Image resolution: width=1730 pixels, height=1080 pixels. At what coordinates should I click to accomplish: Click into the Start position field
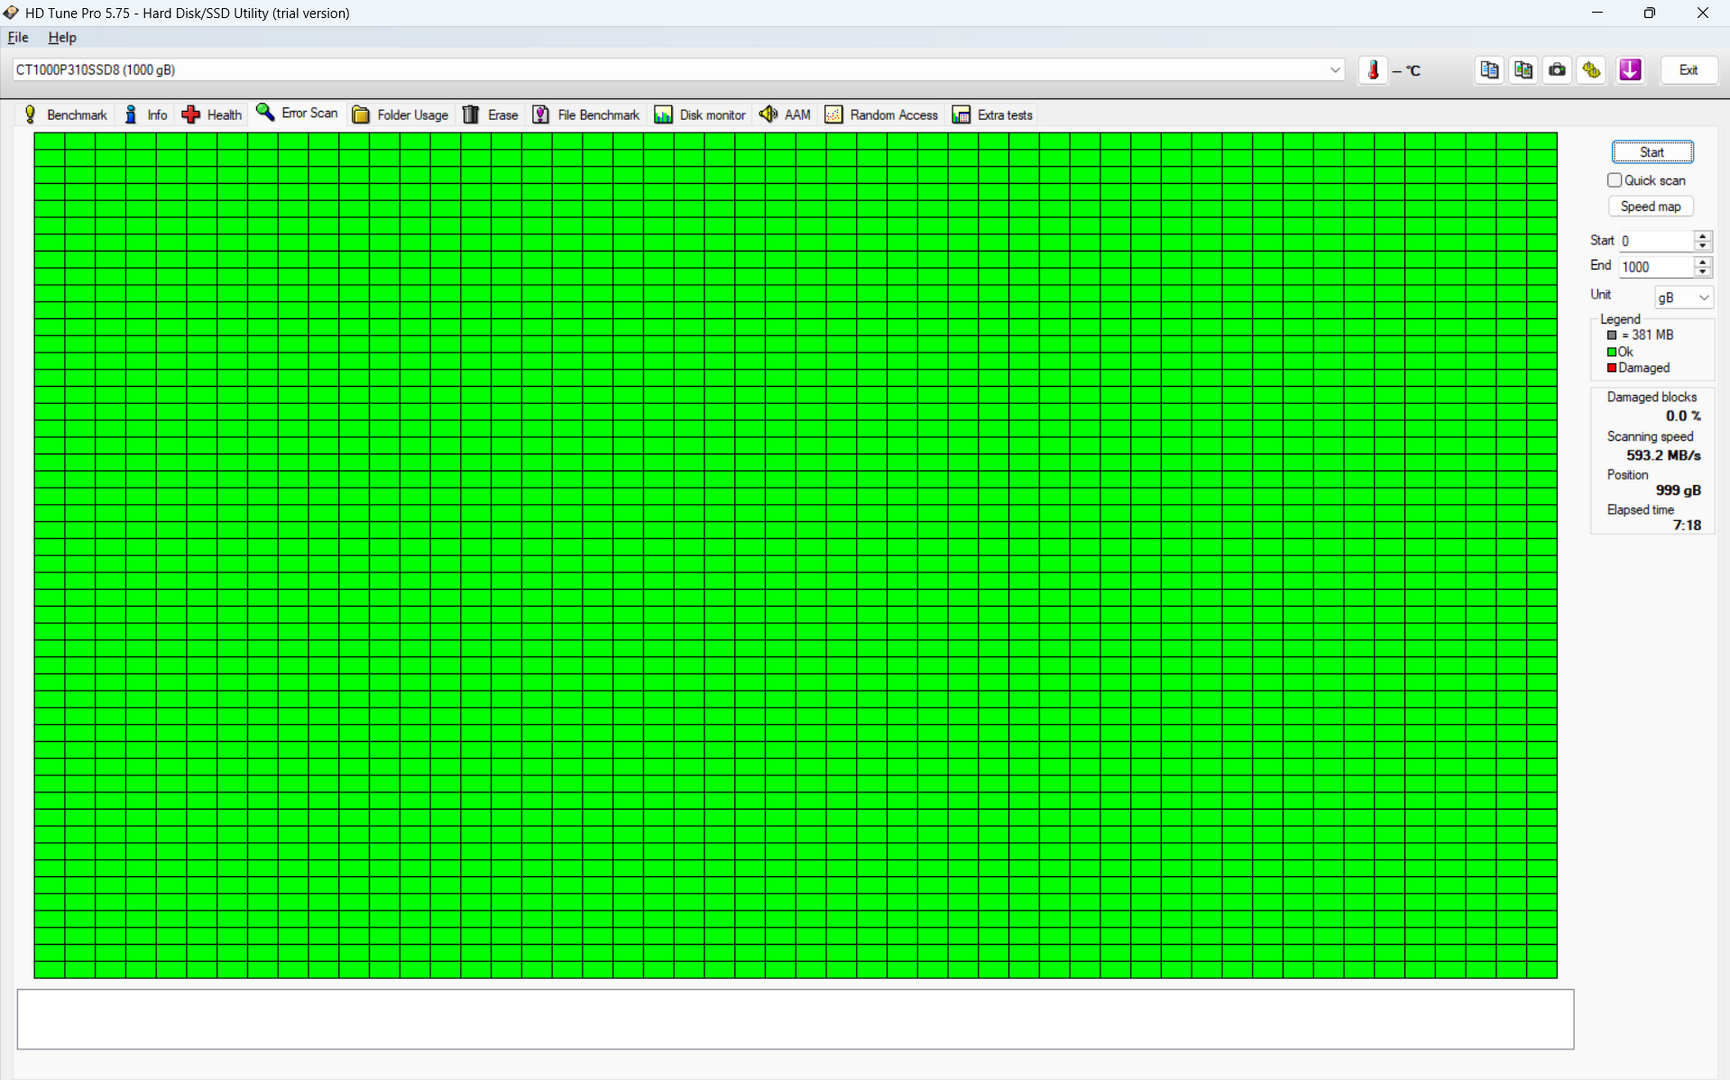point(1656,241)
